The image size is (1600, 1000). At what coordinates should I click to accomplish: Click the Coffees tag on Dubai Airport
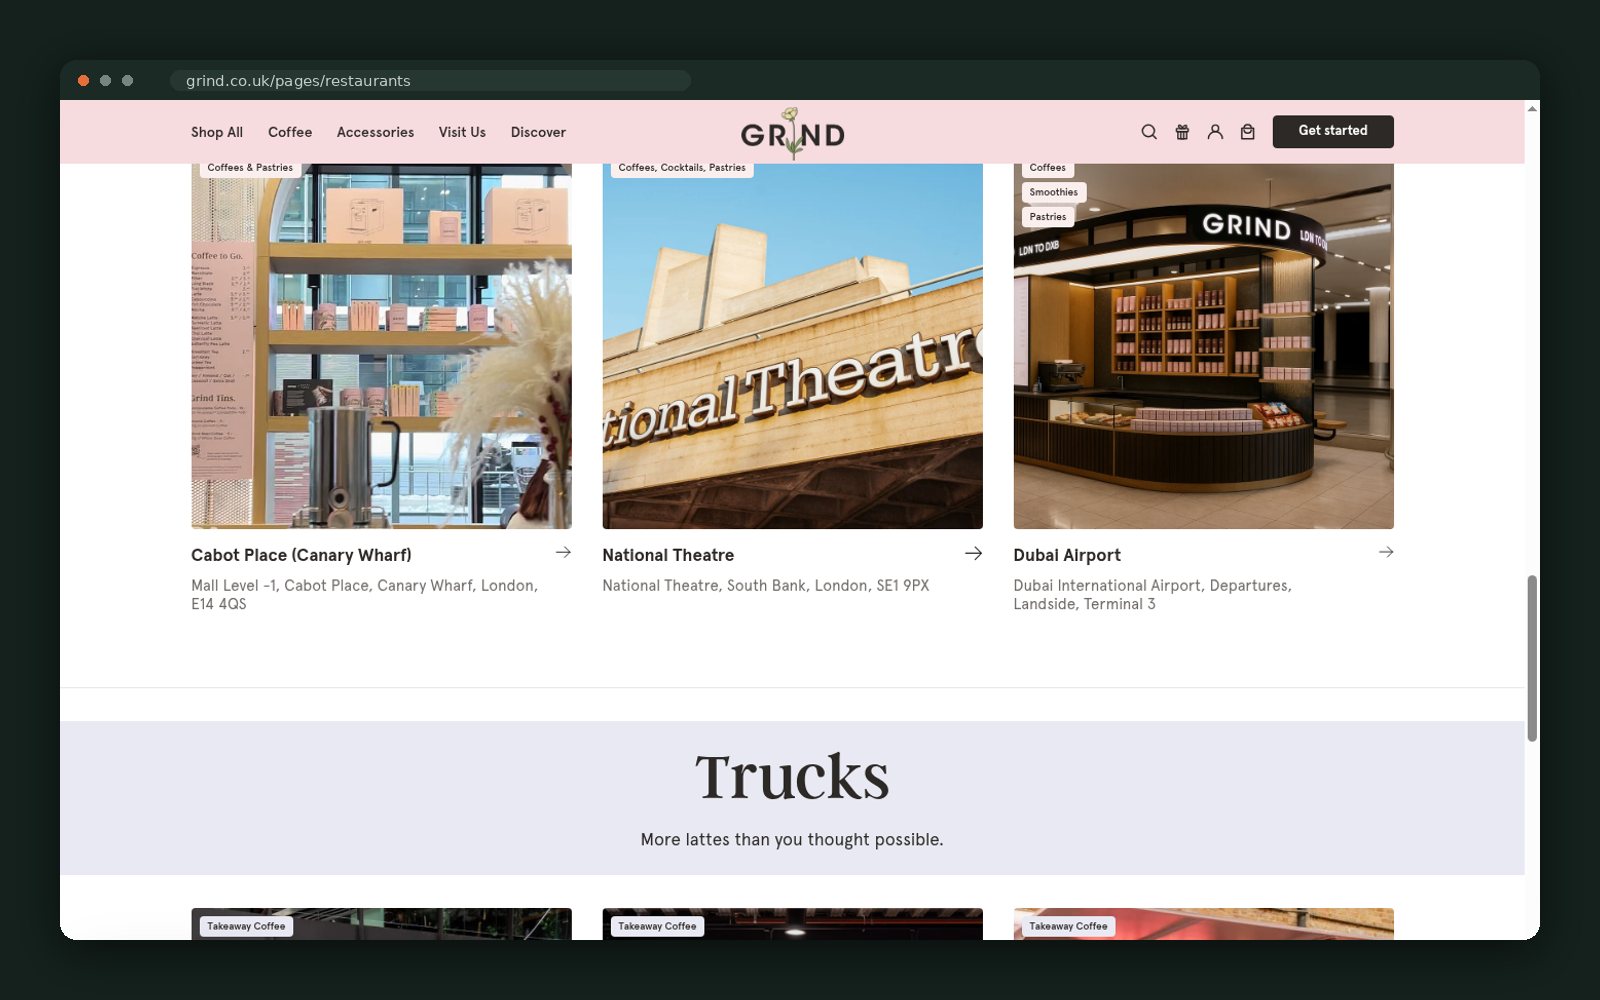[1048, 168]
